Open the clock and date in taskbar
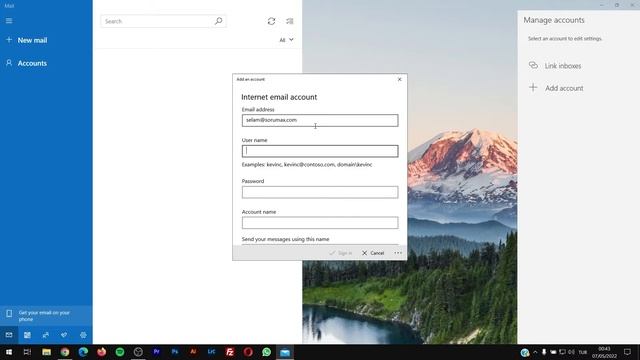Viewport: 640px width, 360px height. (x=604, y=352)
